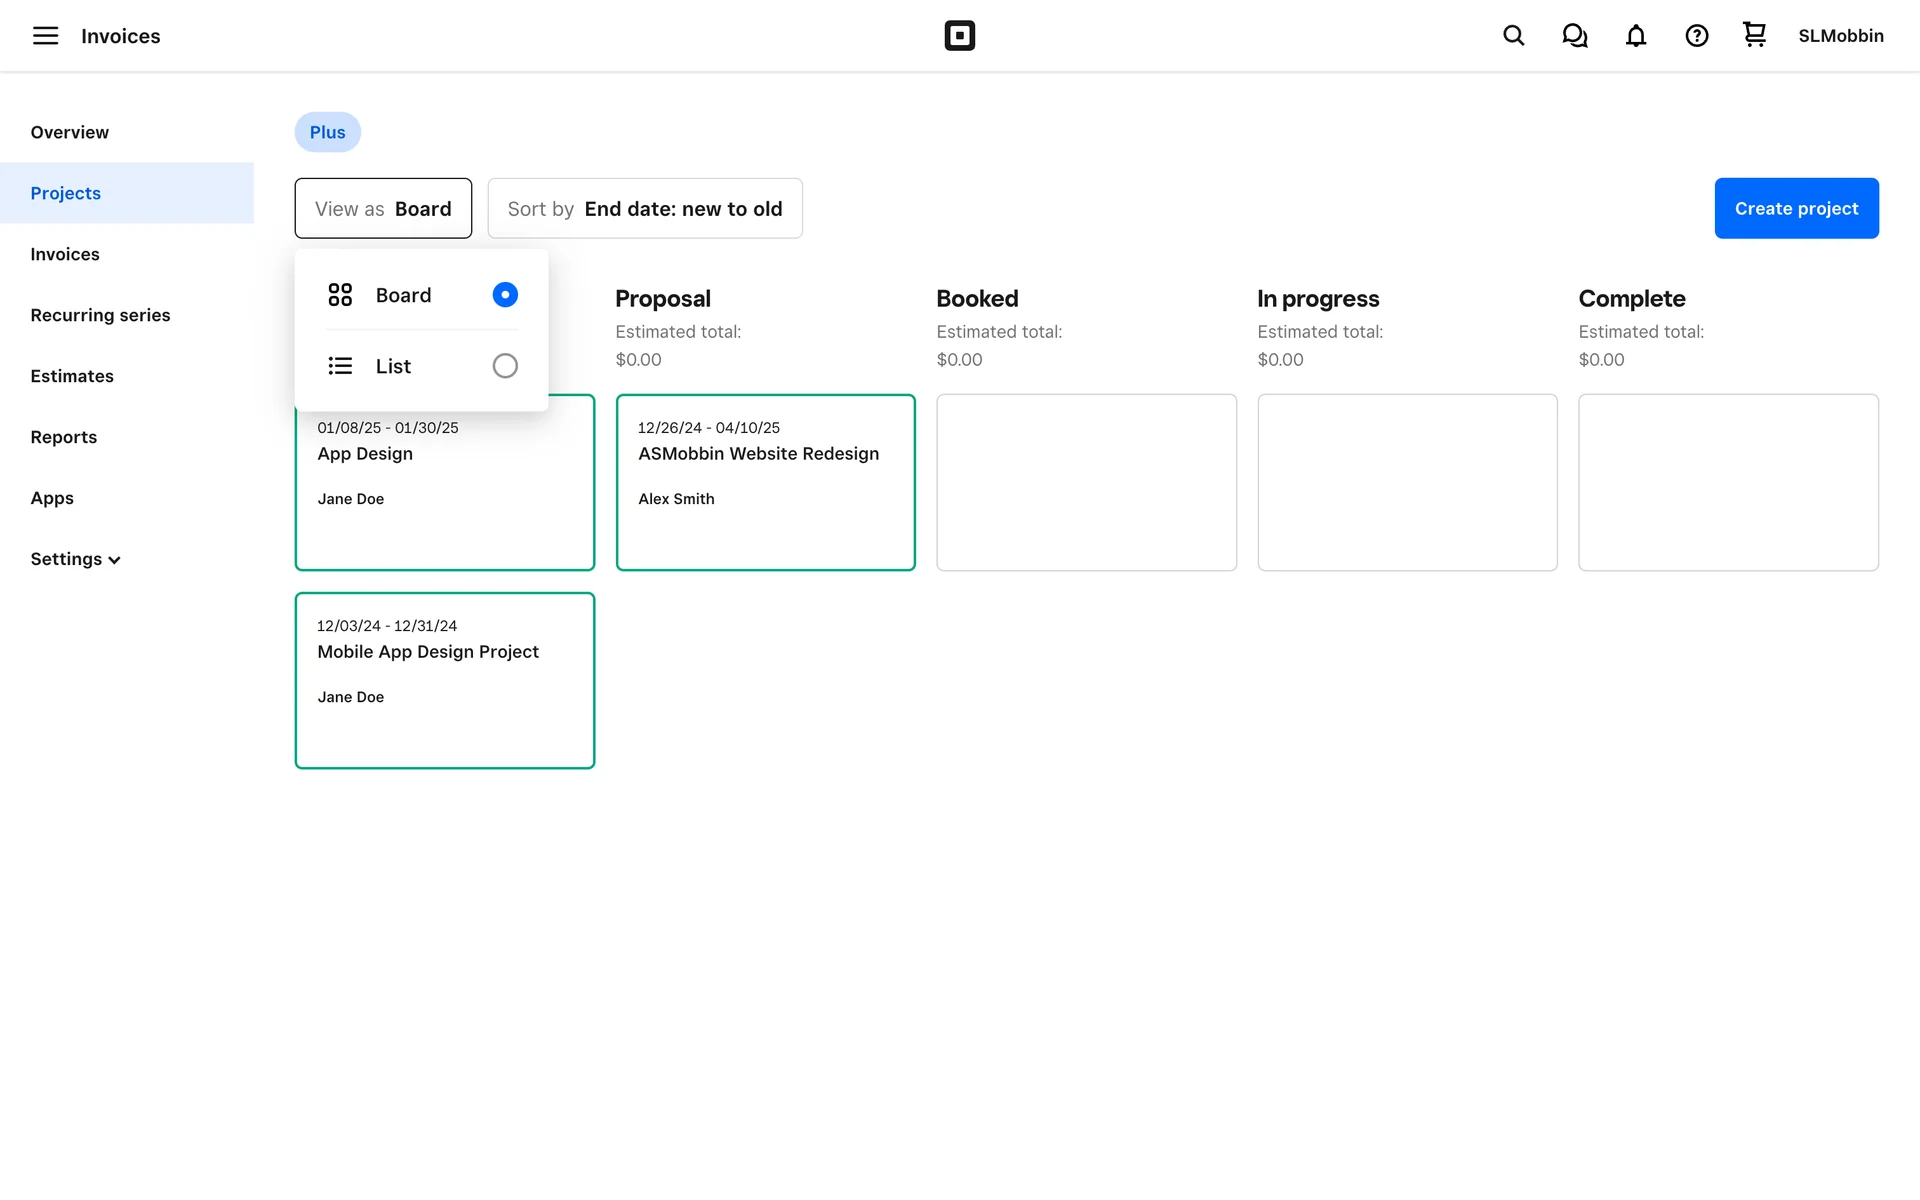Open SLMobbin account menu

(1840, 36)
